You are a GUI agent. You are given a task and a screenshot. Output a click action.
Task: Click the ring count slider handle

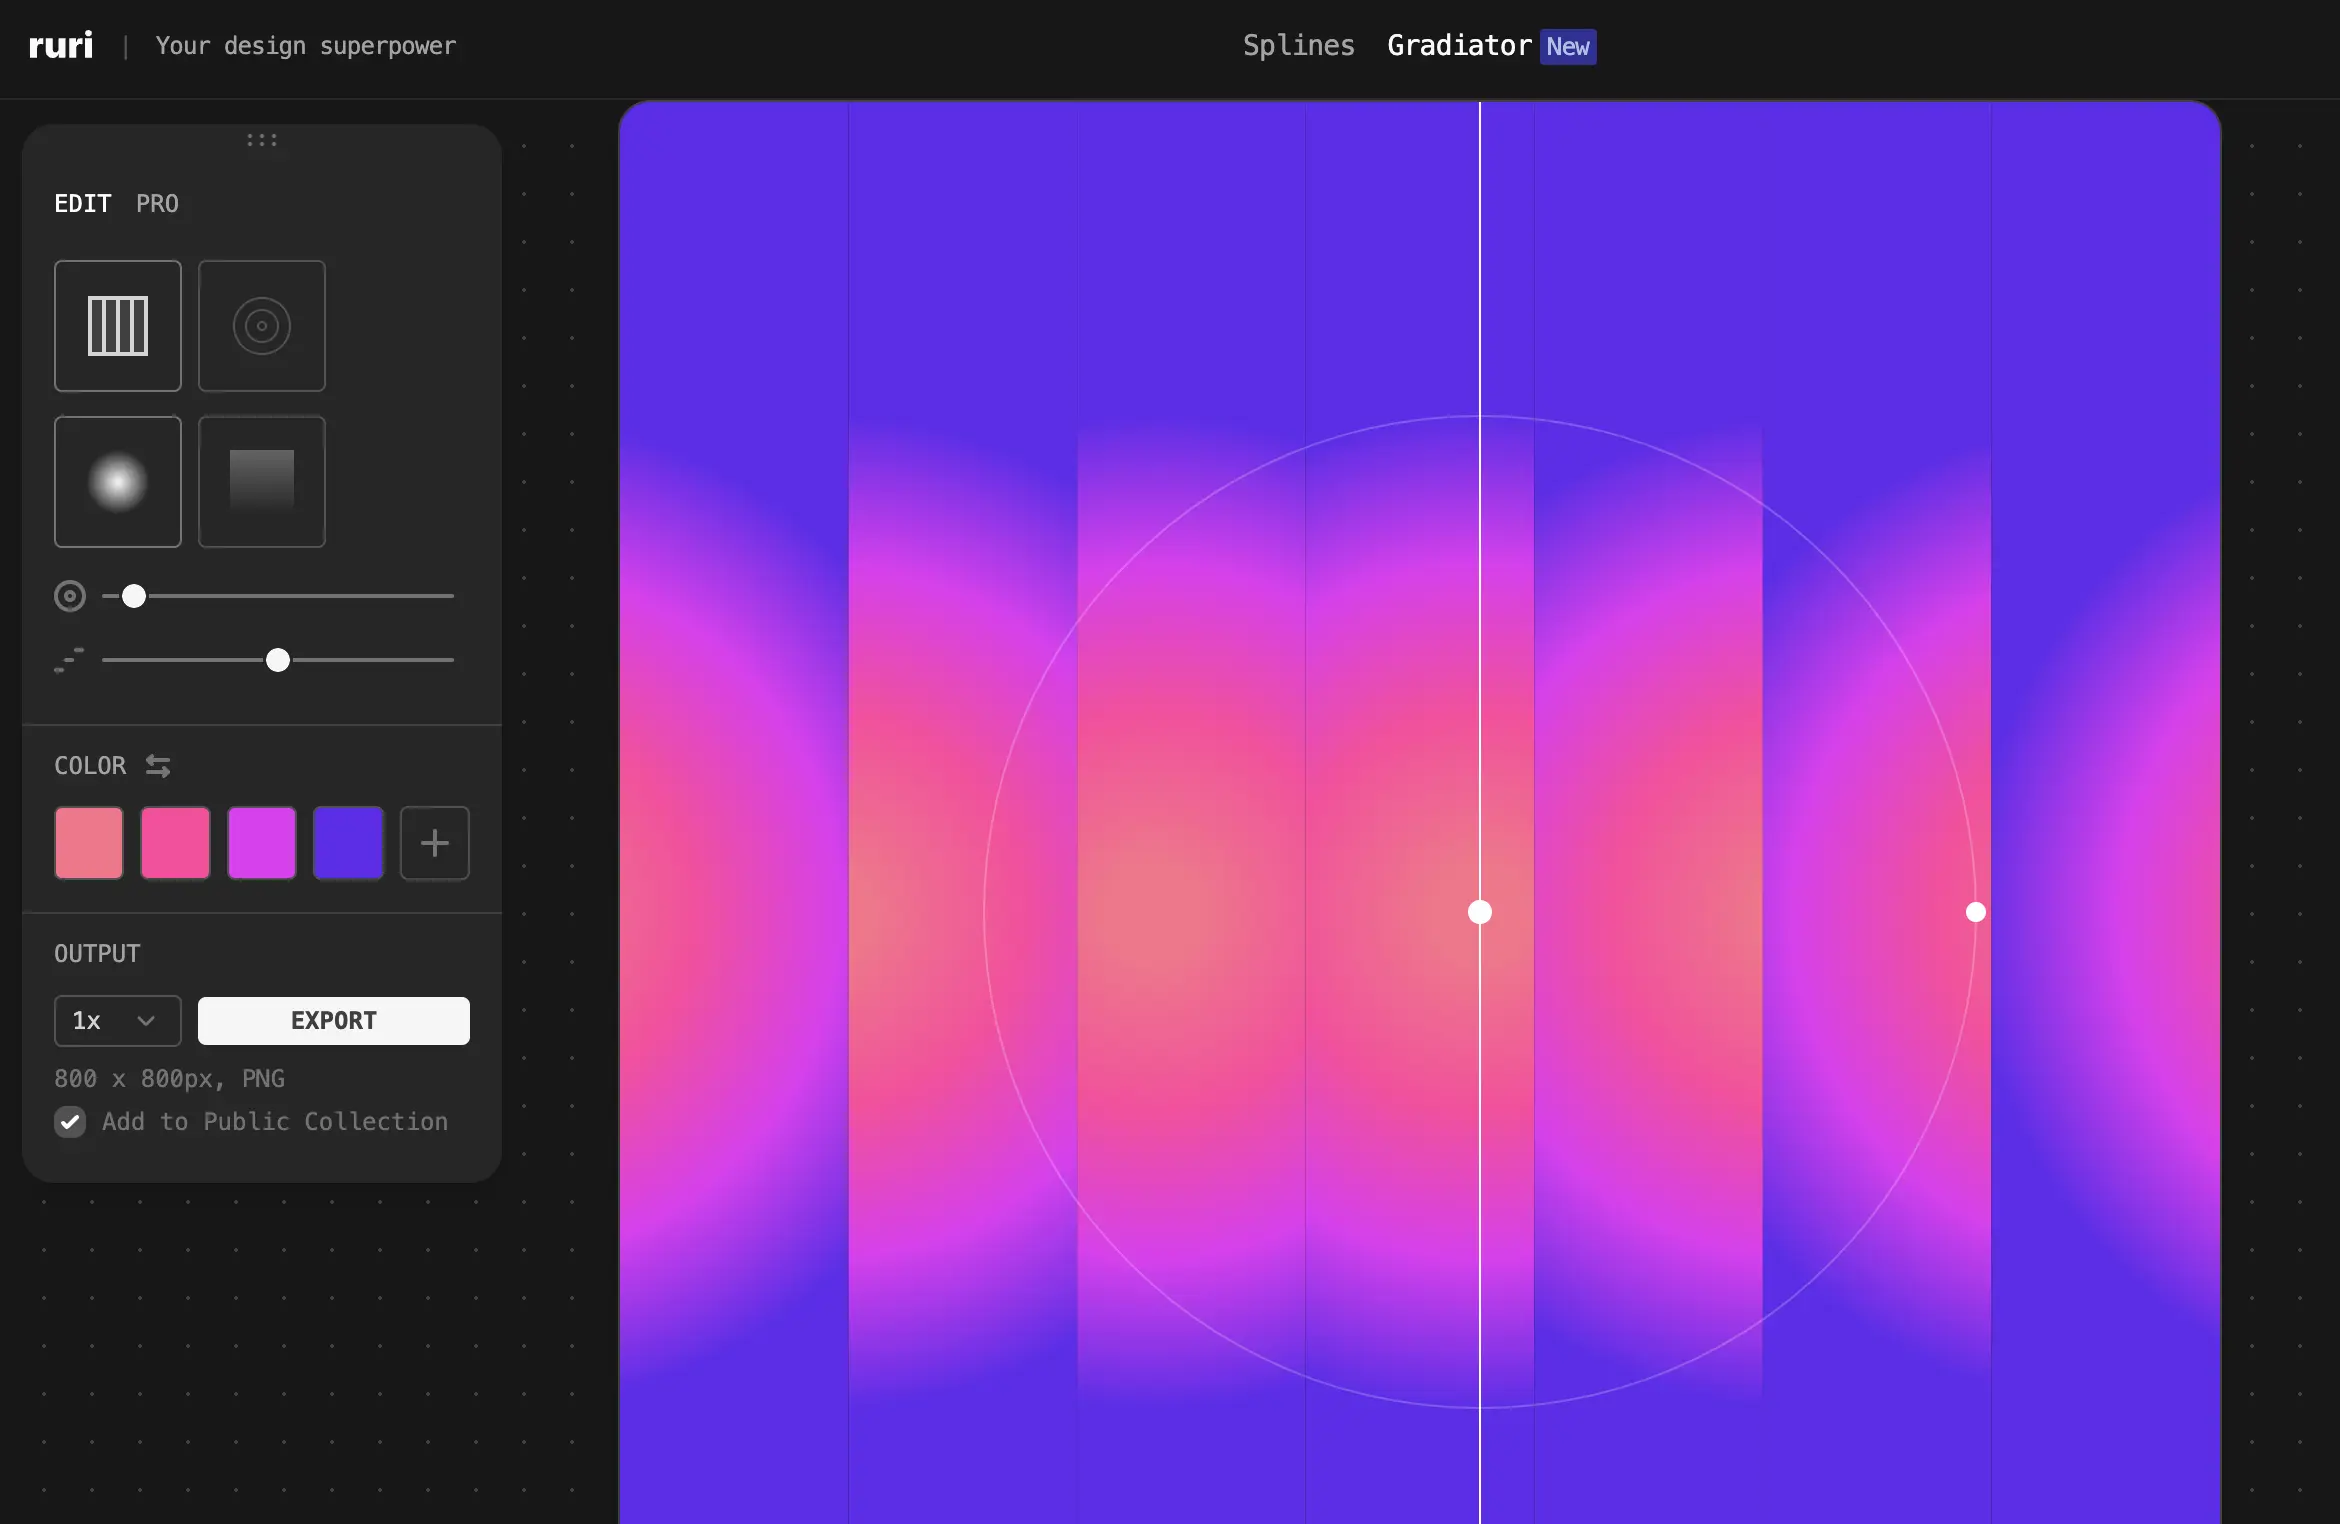(x=134, y=597)
